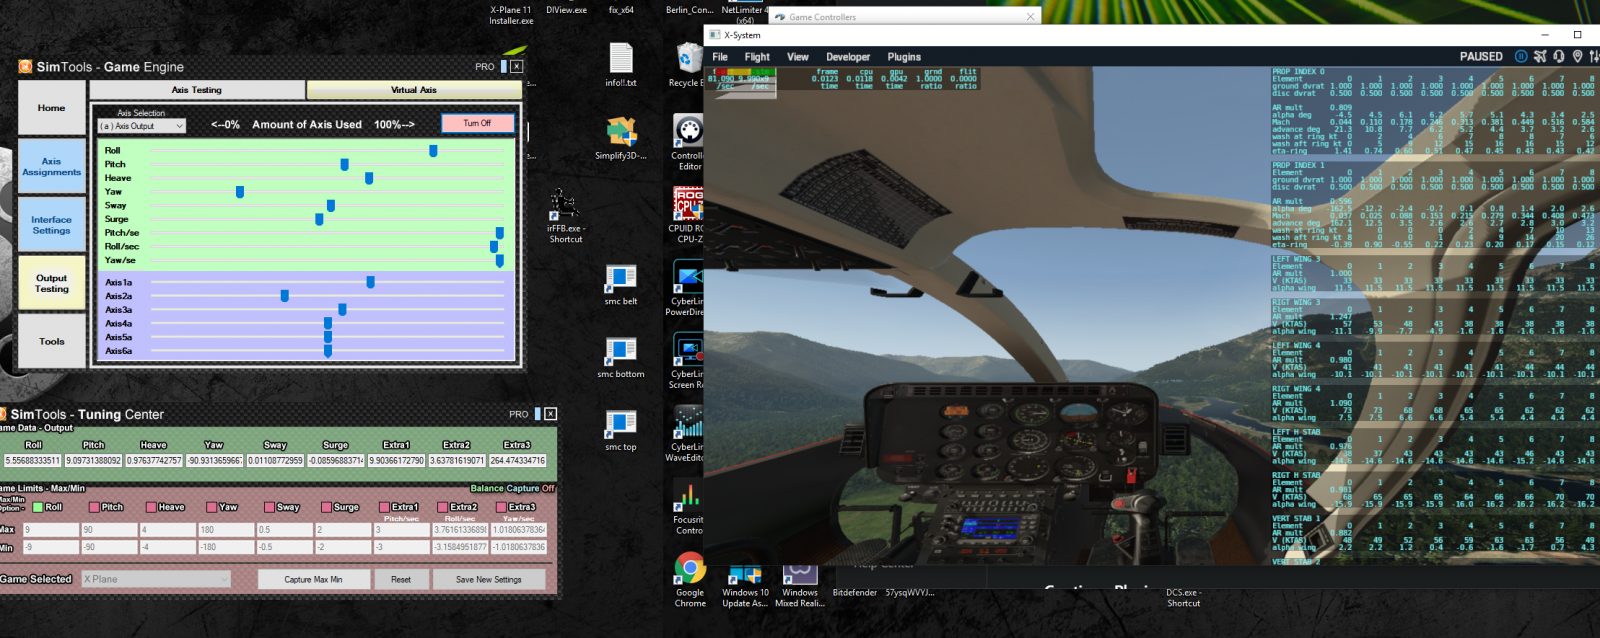This screenshot has height=638, width=1600.
Task: Open the infoll.txt desktop file
Action: pyautogui.click(x=621, y=64)
